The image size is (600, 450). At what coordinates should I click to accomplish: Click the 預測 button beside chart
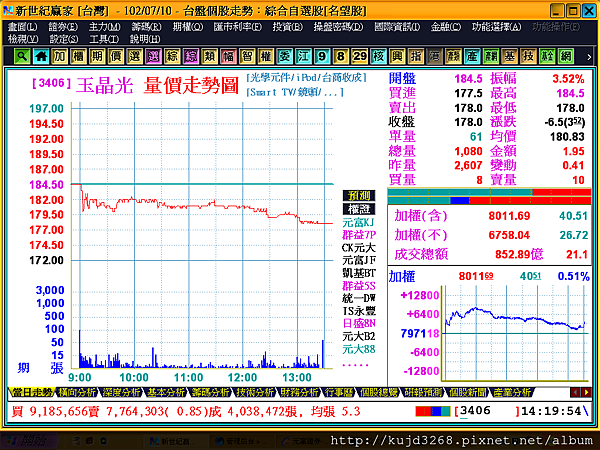[359, 196]
